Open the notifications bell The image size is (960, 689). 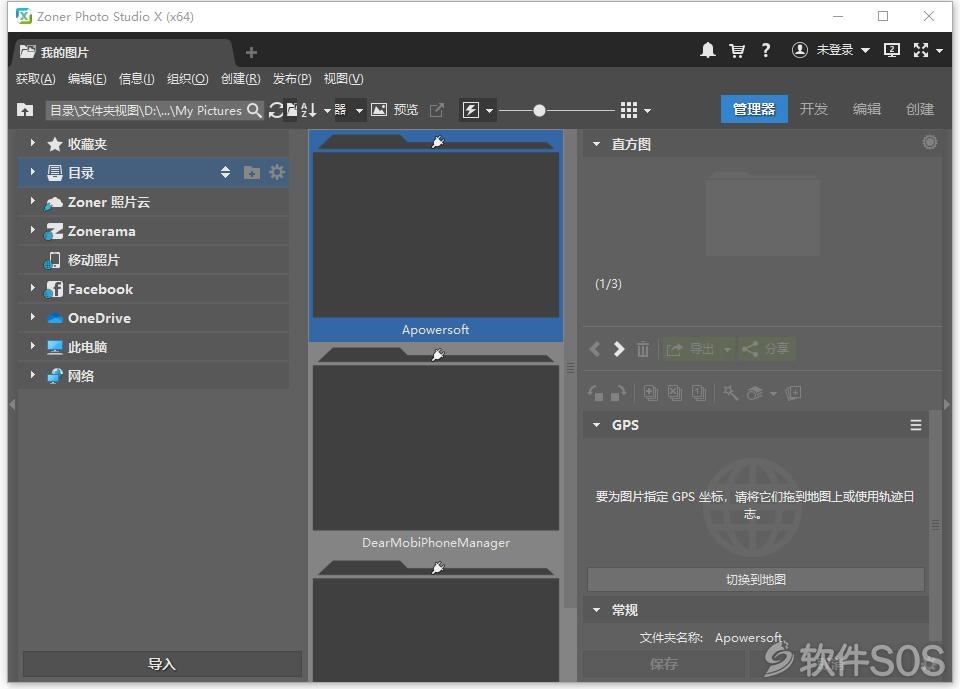pyautogui.click(x=708, y=50)
